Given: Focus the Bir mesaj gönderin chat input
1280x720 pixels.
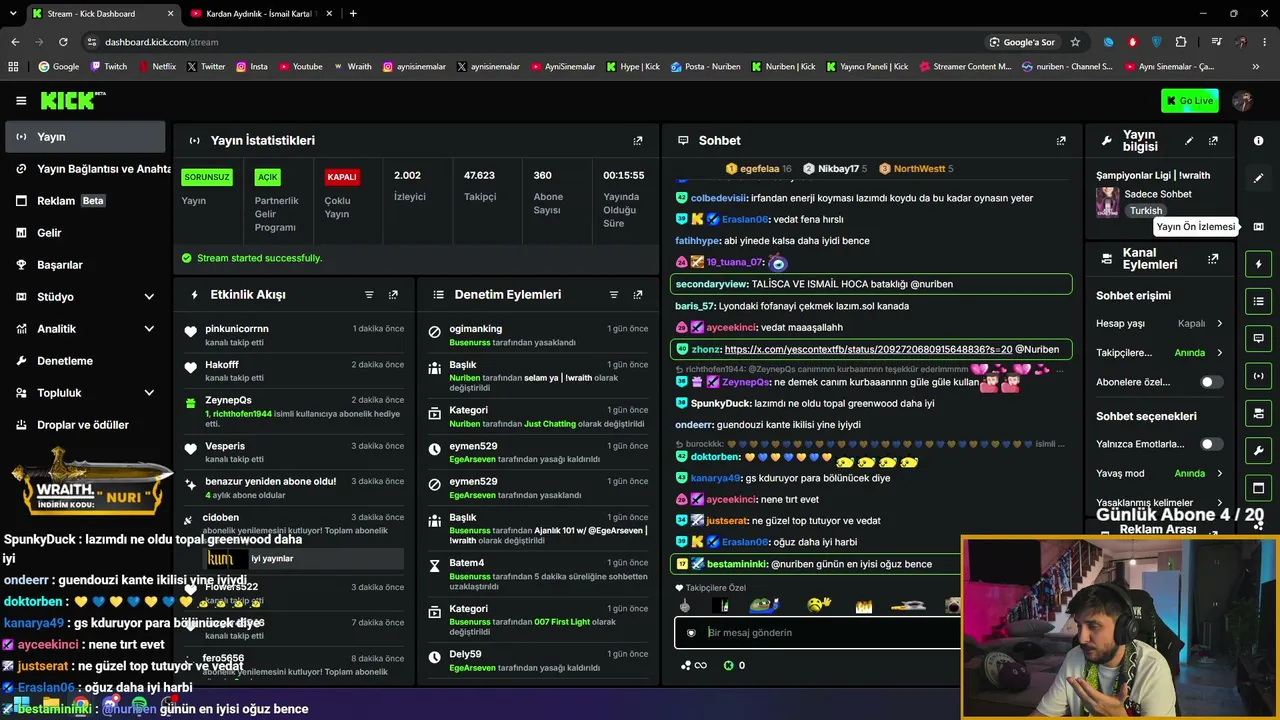Looking at the screenshot, I should tap(817, 633).
